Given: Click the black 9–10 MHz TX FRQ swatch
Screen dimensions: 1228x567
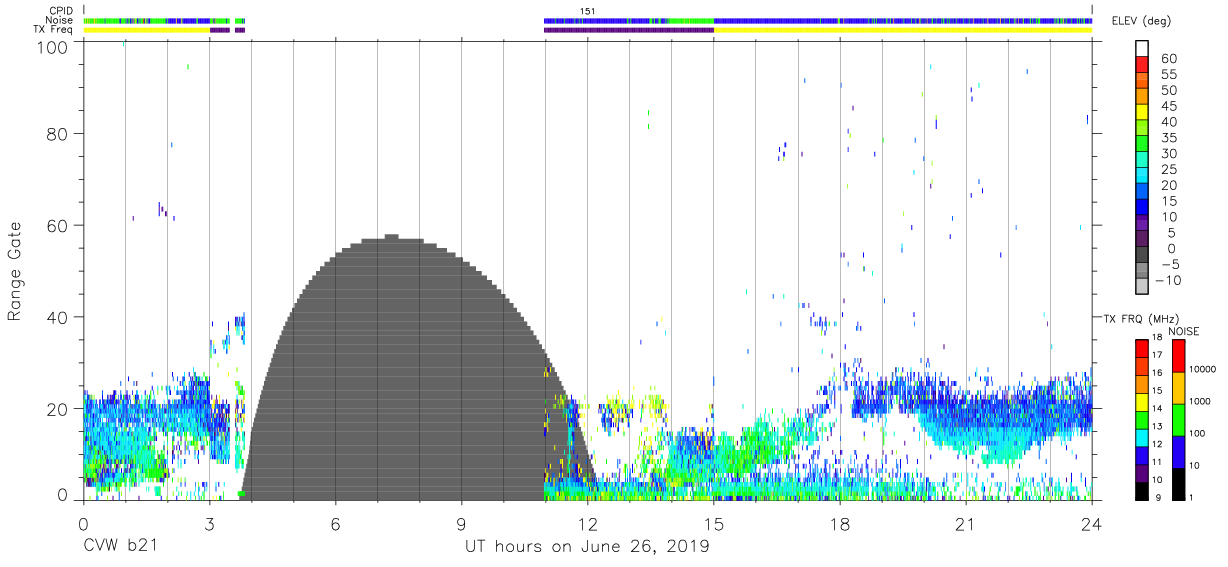Looking at the screenshot, I should (x=1142, y=490).
